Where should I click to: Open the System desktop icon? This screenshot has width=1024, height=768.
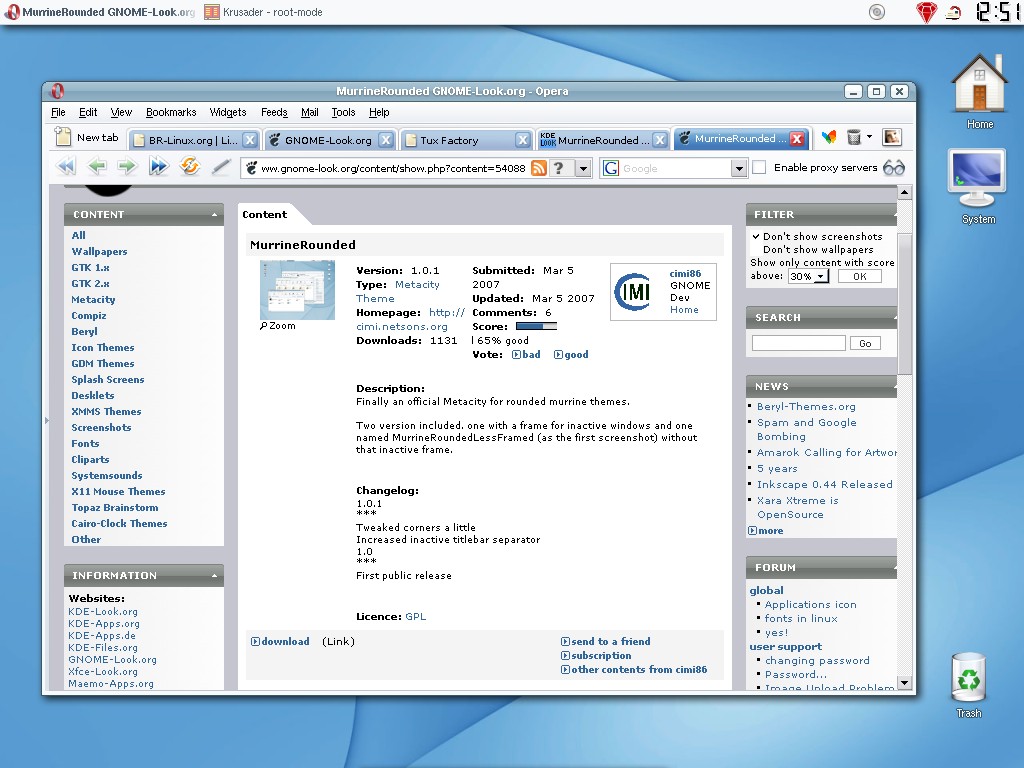(978, 187)
